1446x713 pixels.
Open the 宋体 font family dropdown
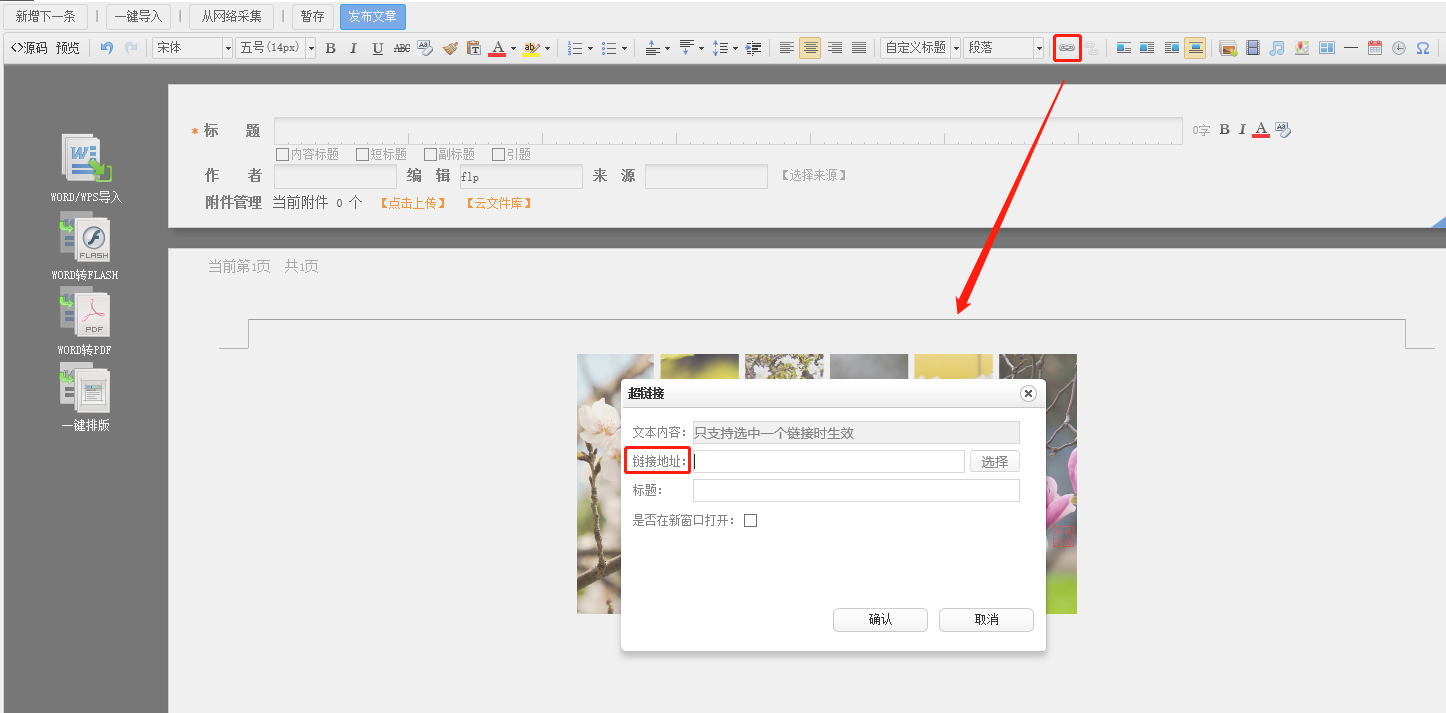(192, 48)
